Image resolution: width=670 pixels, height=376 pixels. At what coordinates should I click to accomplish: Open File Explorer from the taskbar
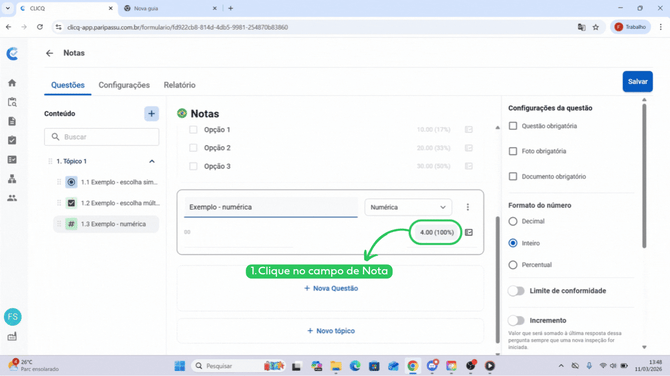(x=336, y=366)
